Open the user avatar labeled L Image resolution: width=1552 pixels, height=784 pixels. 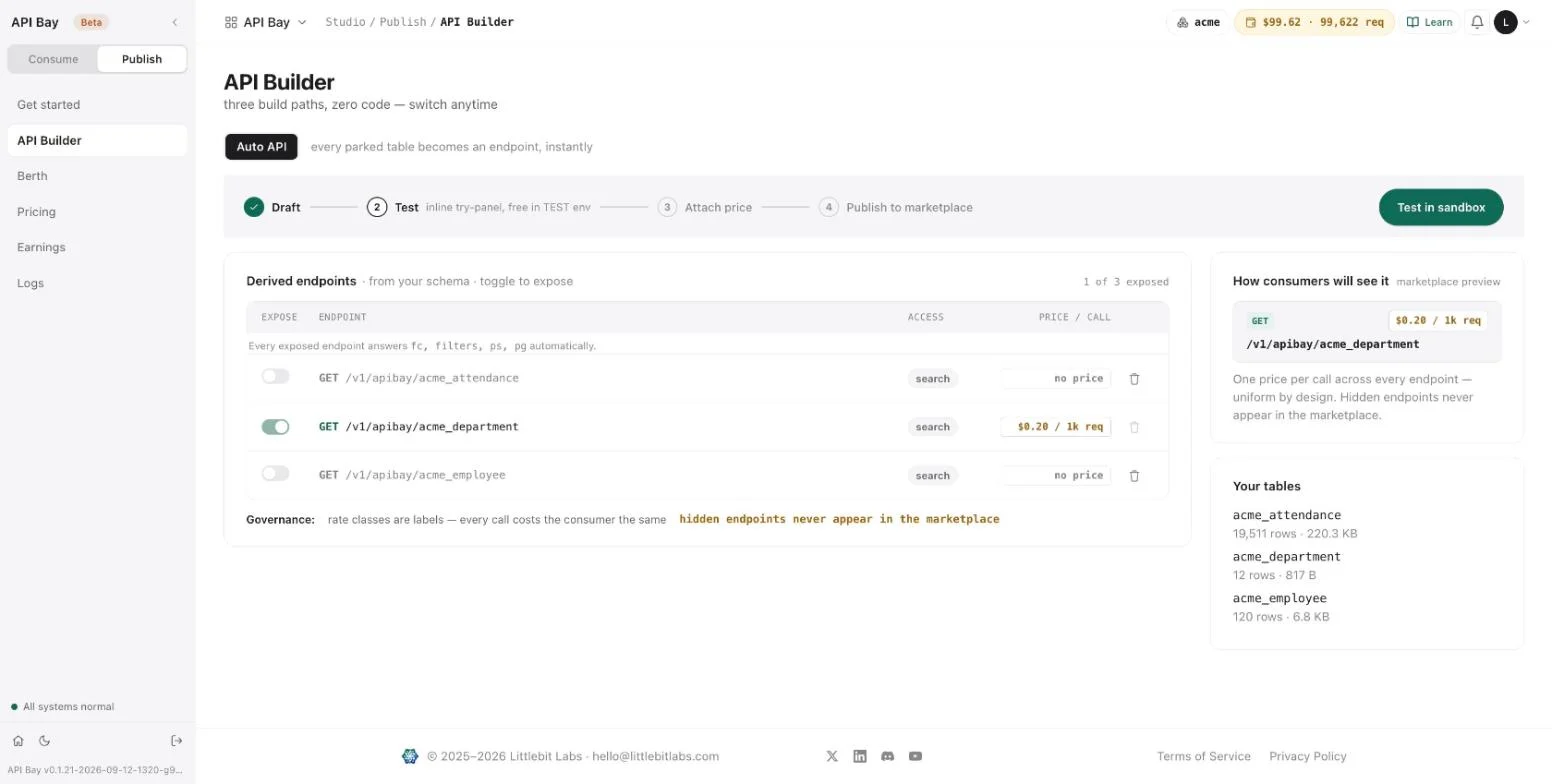point(1506,22)
